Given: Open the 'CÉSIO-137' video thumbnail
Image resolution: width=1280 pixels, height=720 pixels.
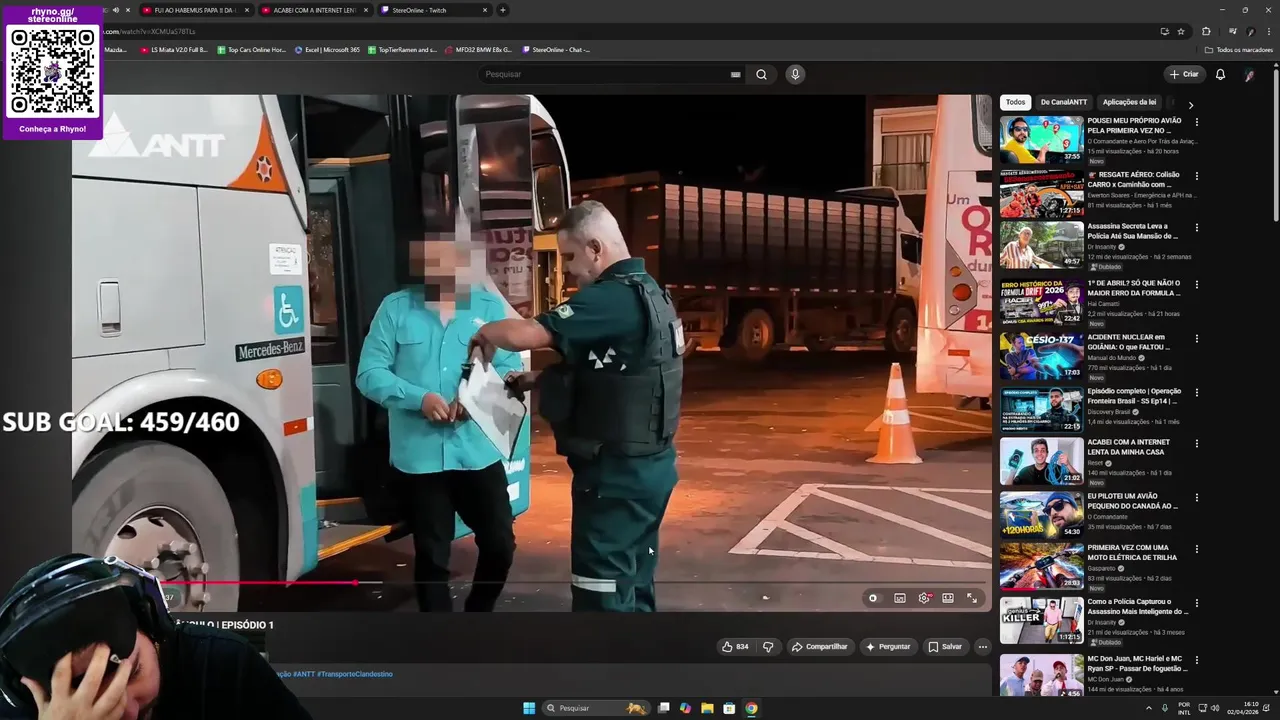Looking at the screenshot, I should point(1041,356).
